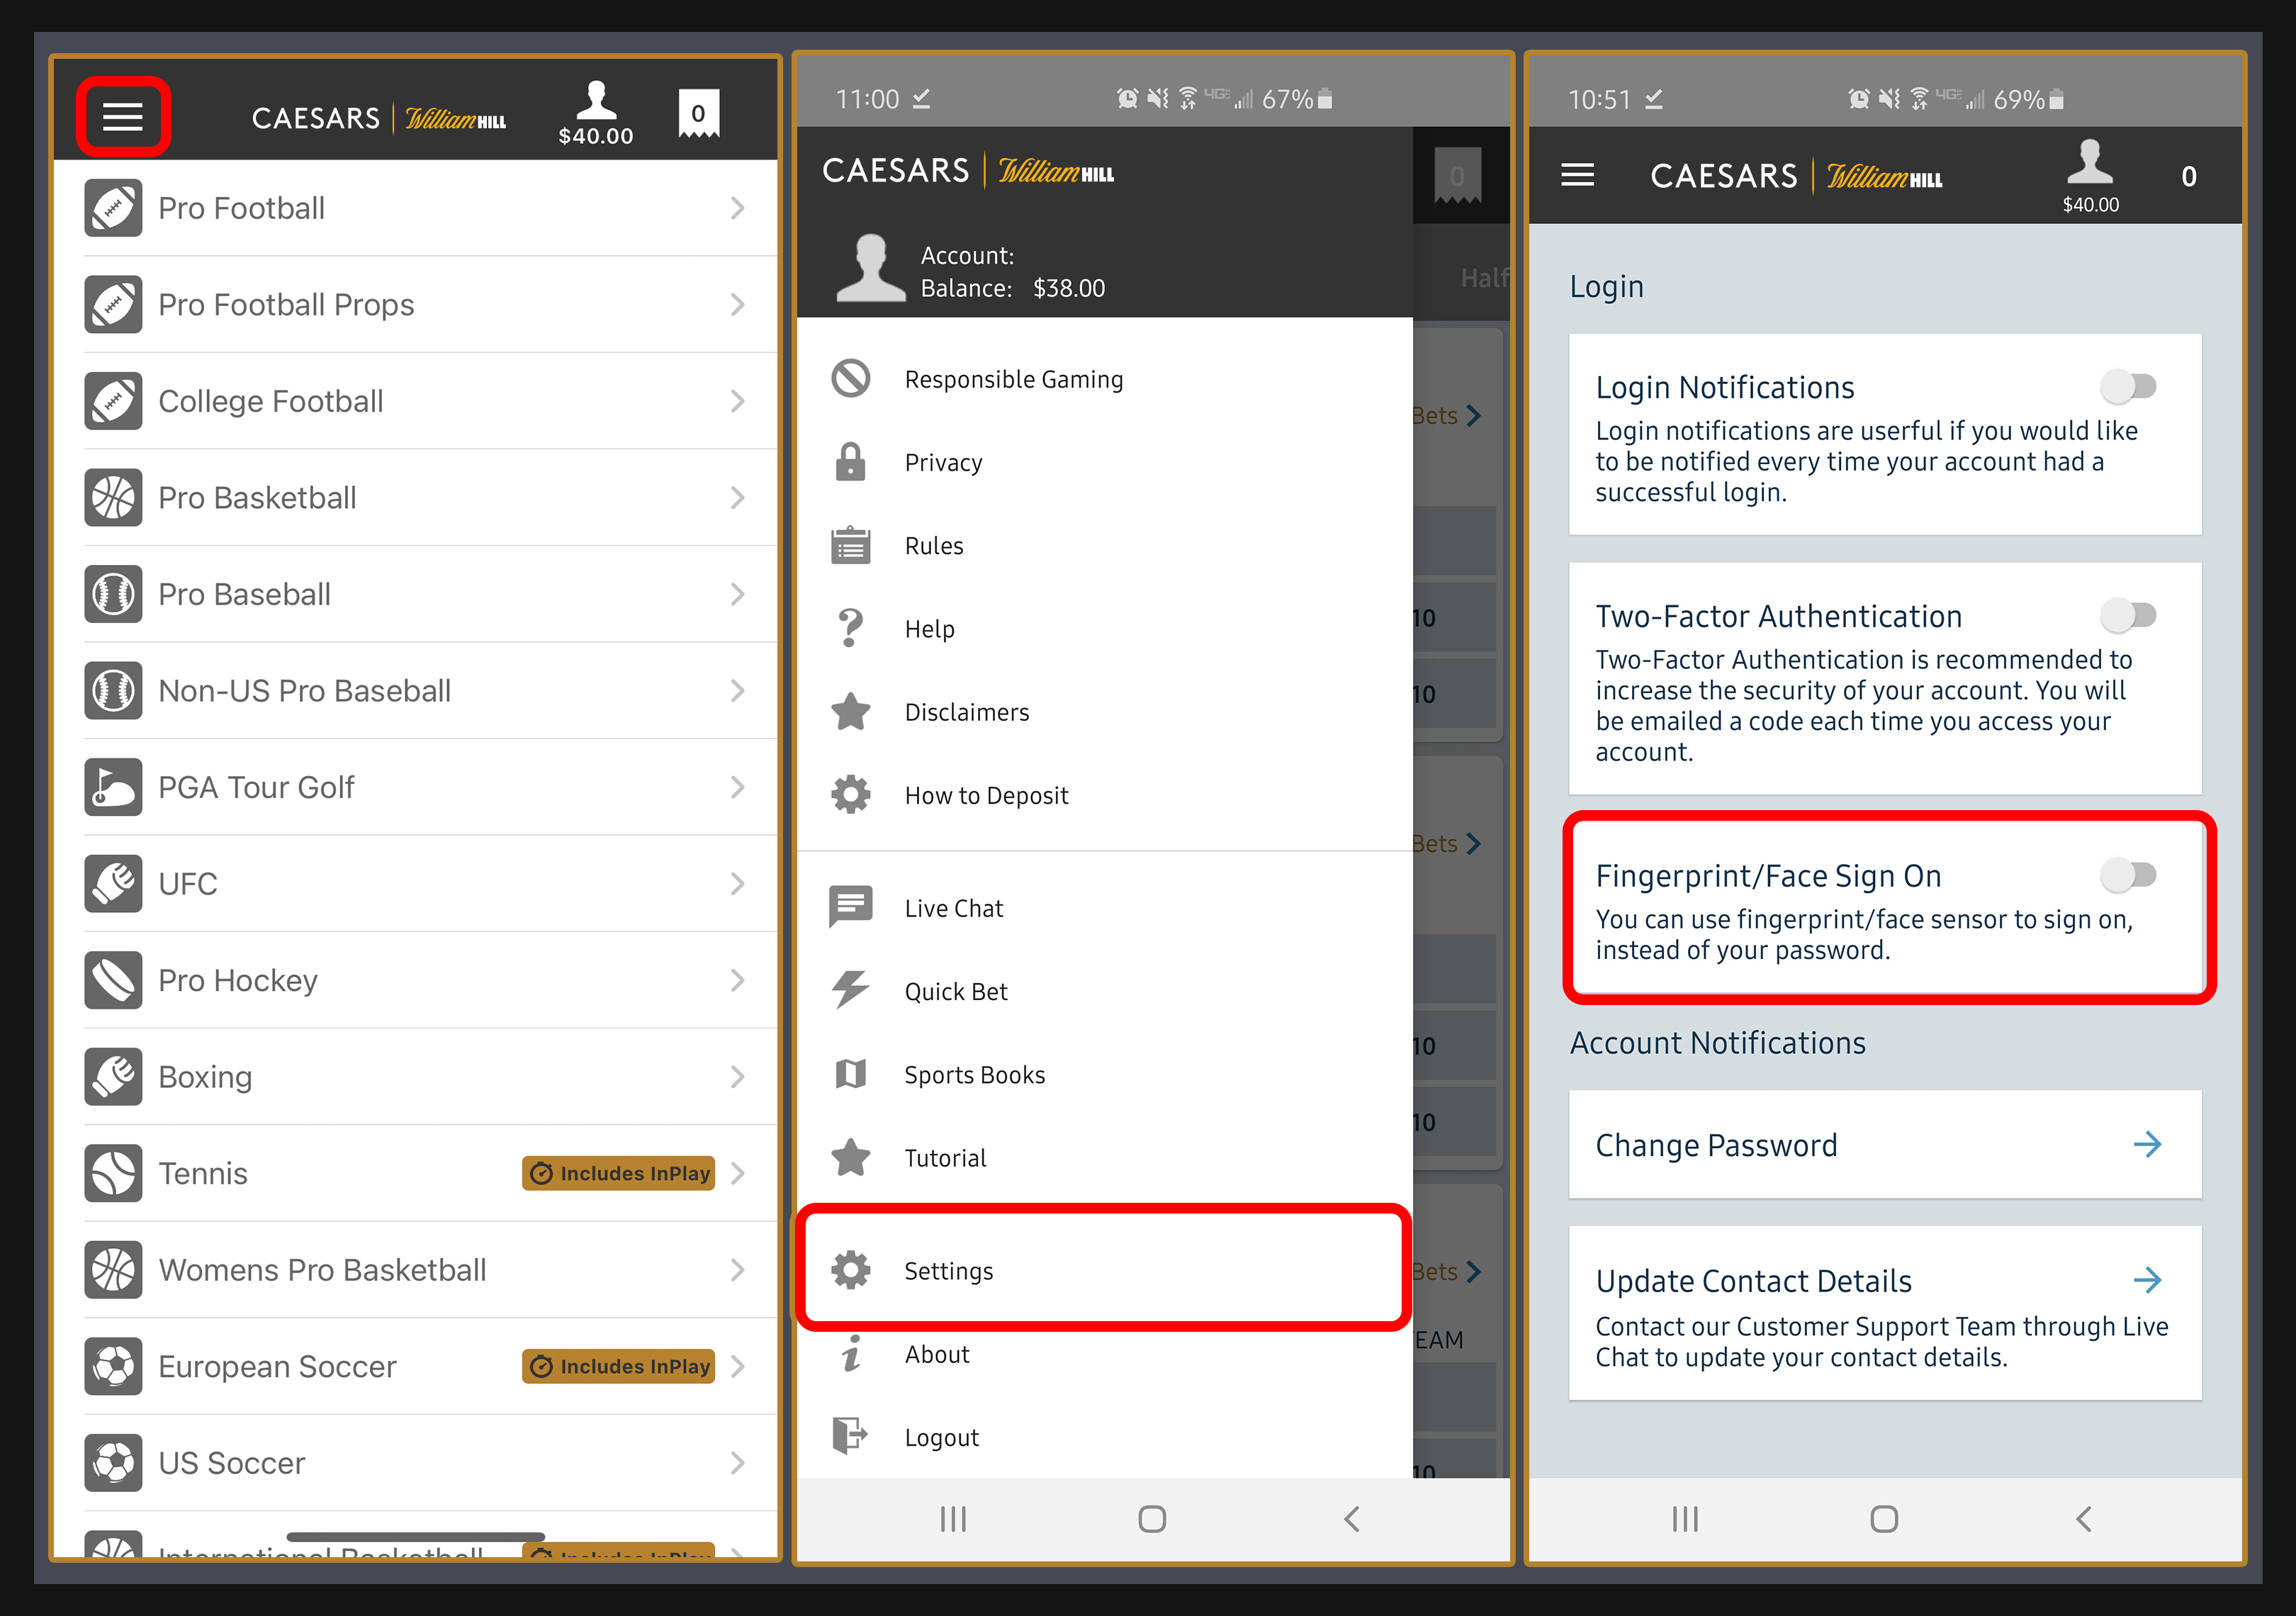Expand Womens Pro Basketball chevron
Viewport: 2296px width, 1616px height.
tap(738, 1270)
